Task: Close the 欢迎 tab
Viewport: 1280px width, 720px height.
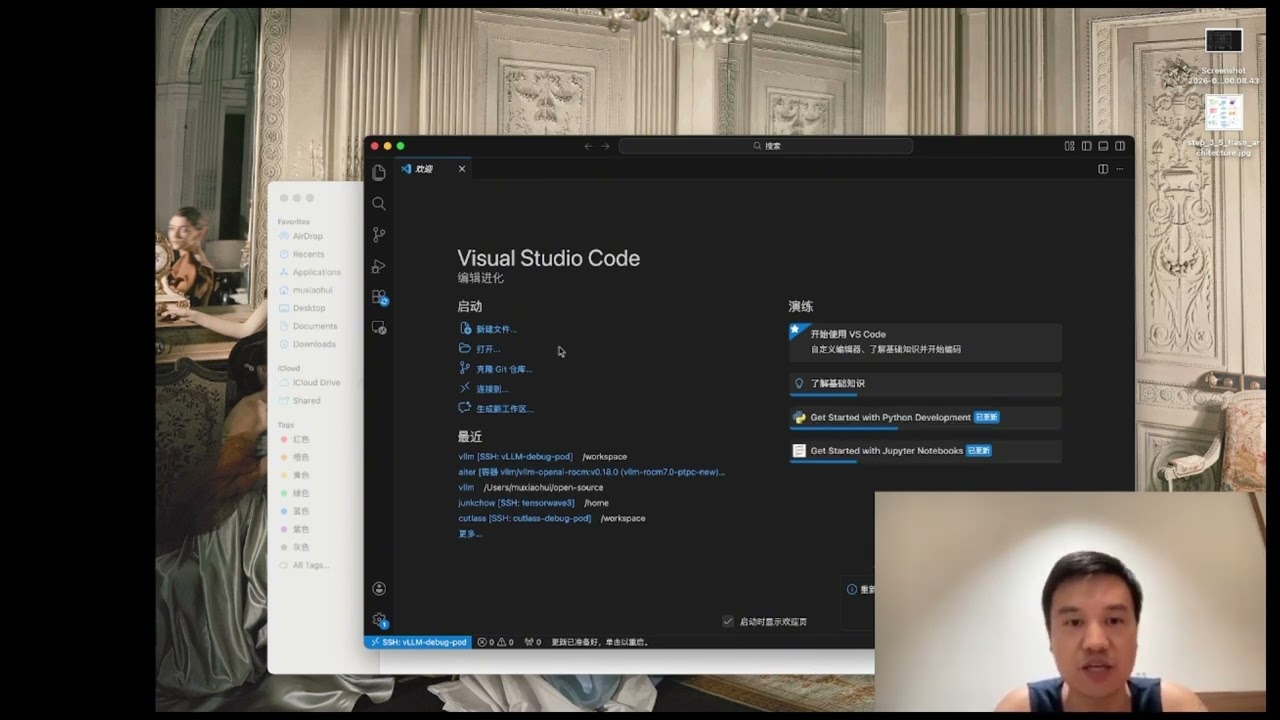Action: click(462, 169)
